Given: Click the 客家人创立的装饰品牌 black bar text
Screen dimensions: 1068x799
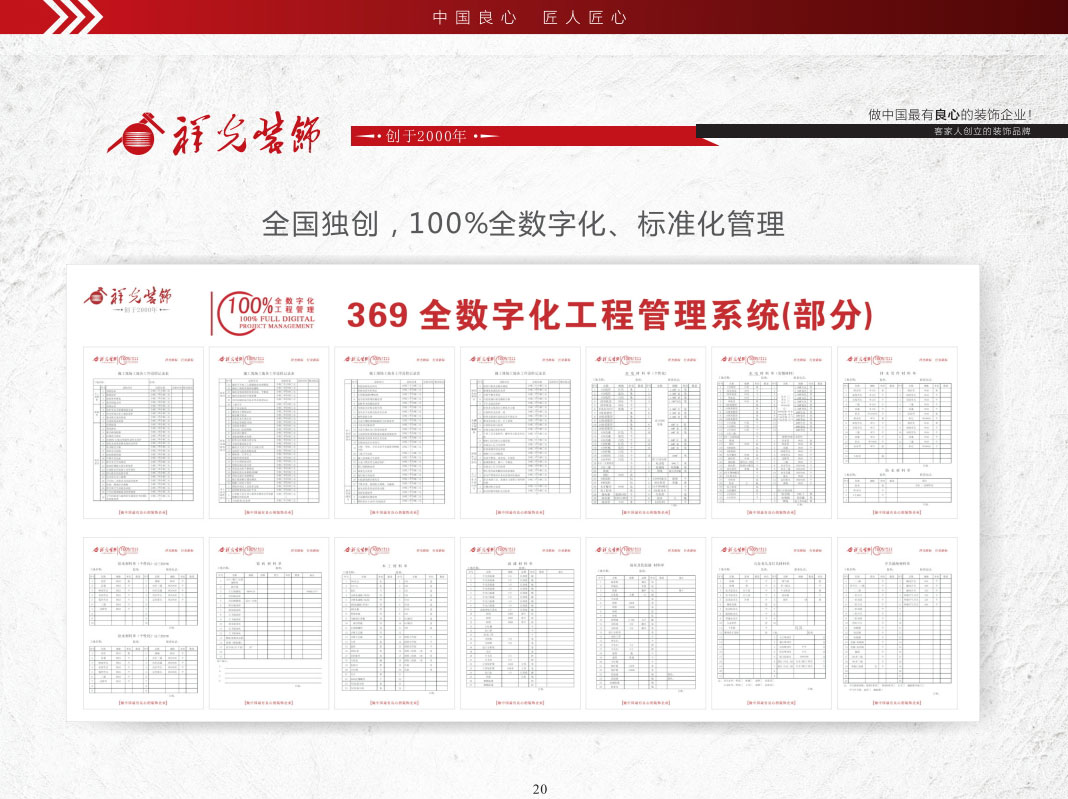Looking at the screenshot, I should point(981,131).
